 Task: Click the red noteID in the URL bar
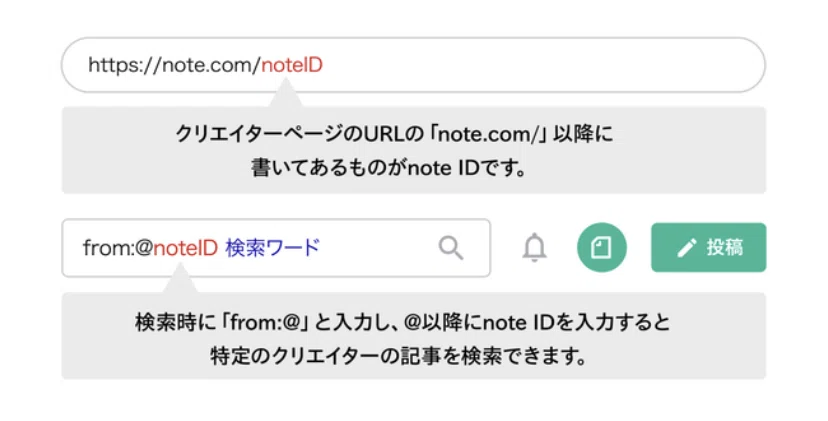(292, 65)
